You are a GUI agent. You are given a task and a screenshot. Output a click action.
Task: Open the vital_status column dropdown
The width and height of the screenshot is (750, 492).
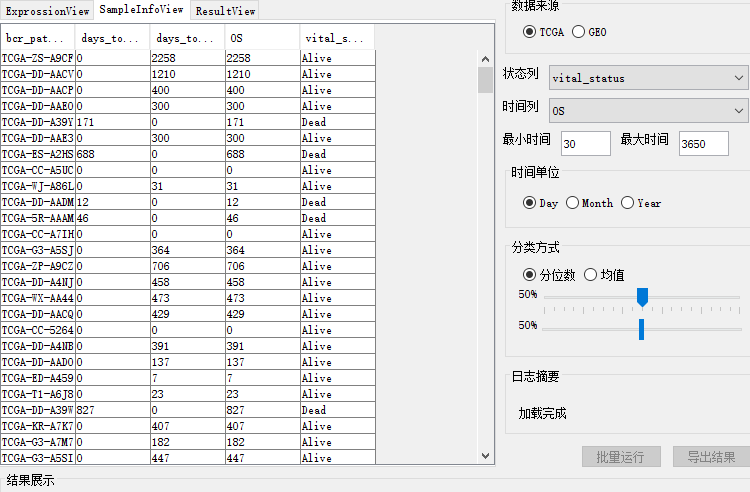[x=648, y=78]
